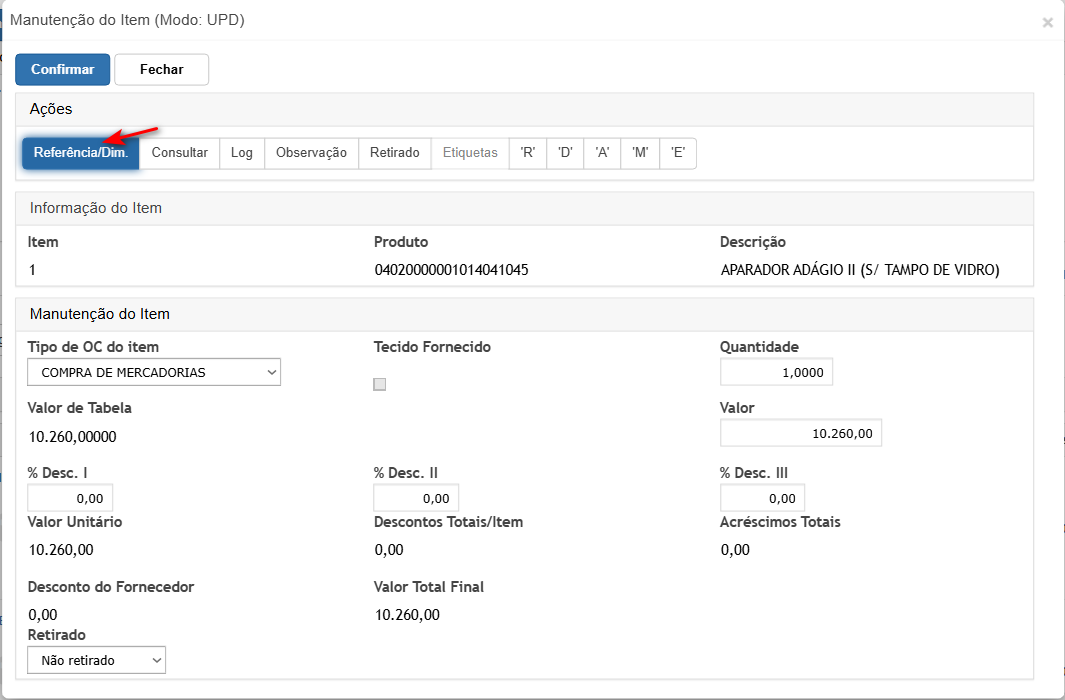1065x700 pixels.
Task: Open the Log action
Action: [242, 153]
